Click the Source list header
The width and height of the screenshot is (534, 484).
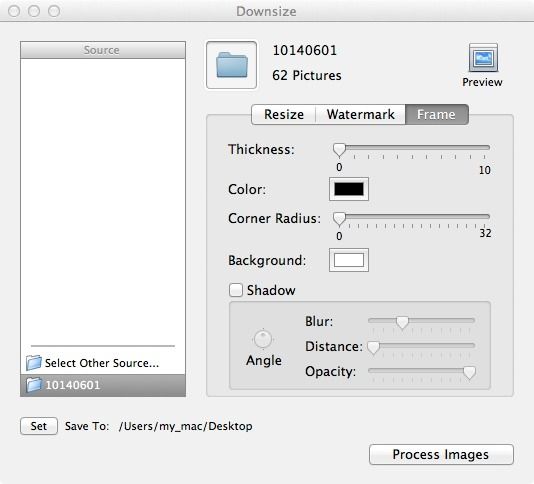coord(103,50)
